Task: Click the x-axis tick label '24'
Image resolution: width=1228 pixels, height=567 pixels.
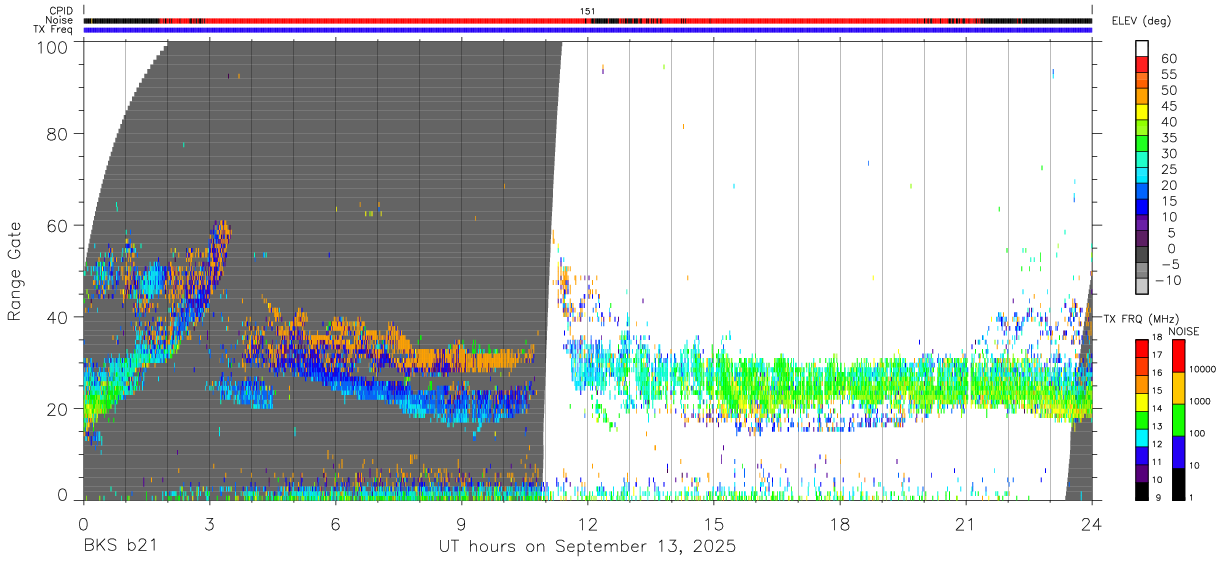Action: 1091,524
